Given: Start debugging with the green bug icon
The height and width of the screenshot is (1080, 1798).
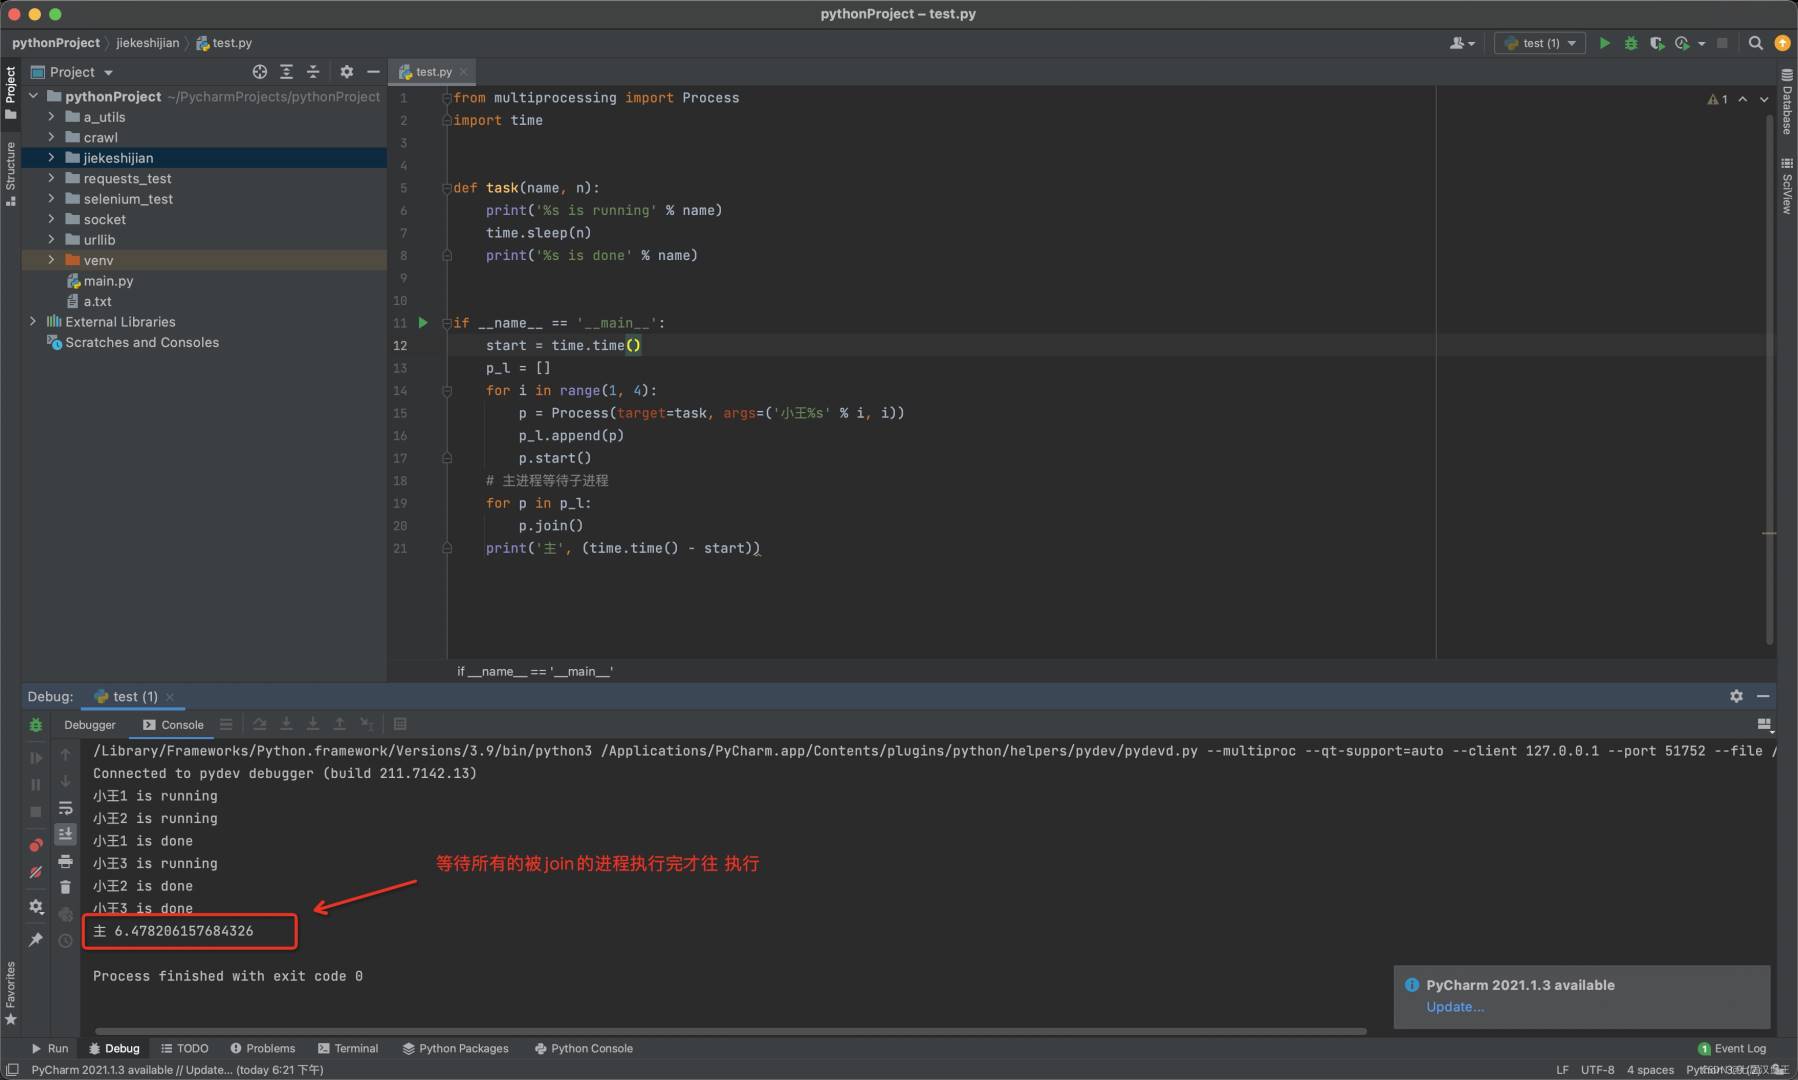Looking at the screenshot, I should pyautogui.click(x=1630, y=43).
